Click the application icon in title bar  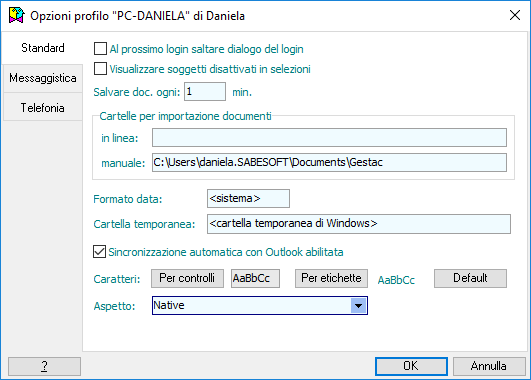pos(17,16)
